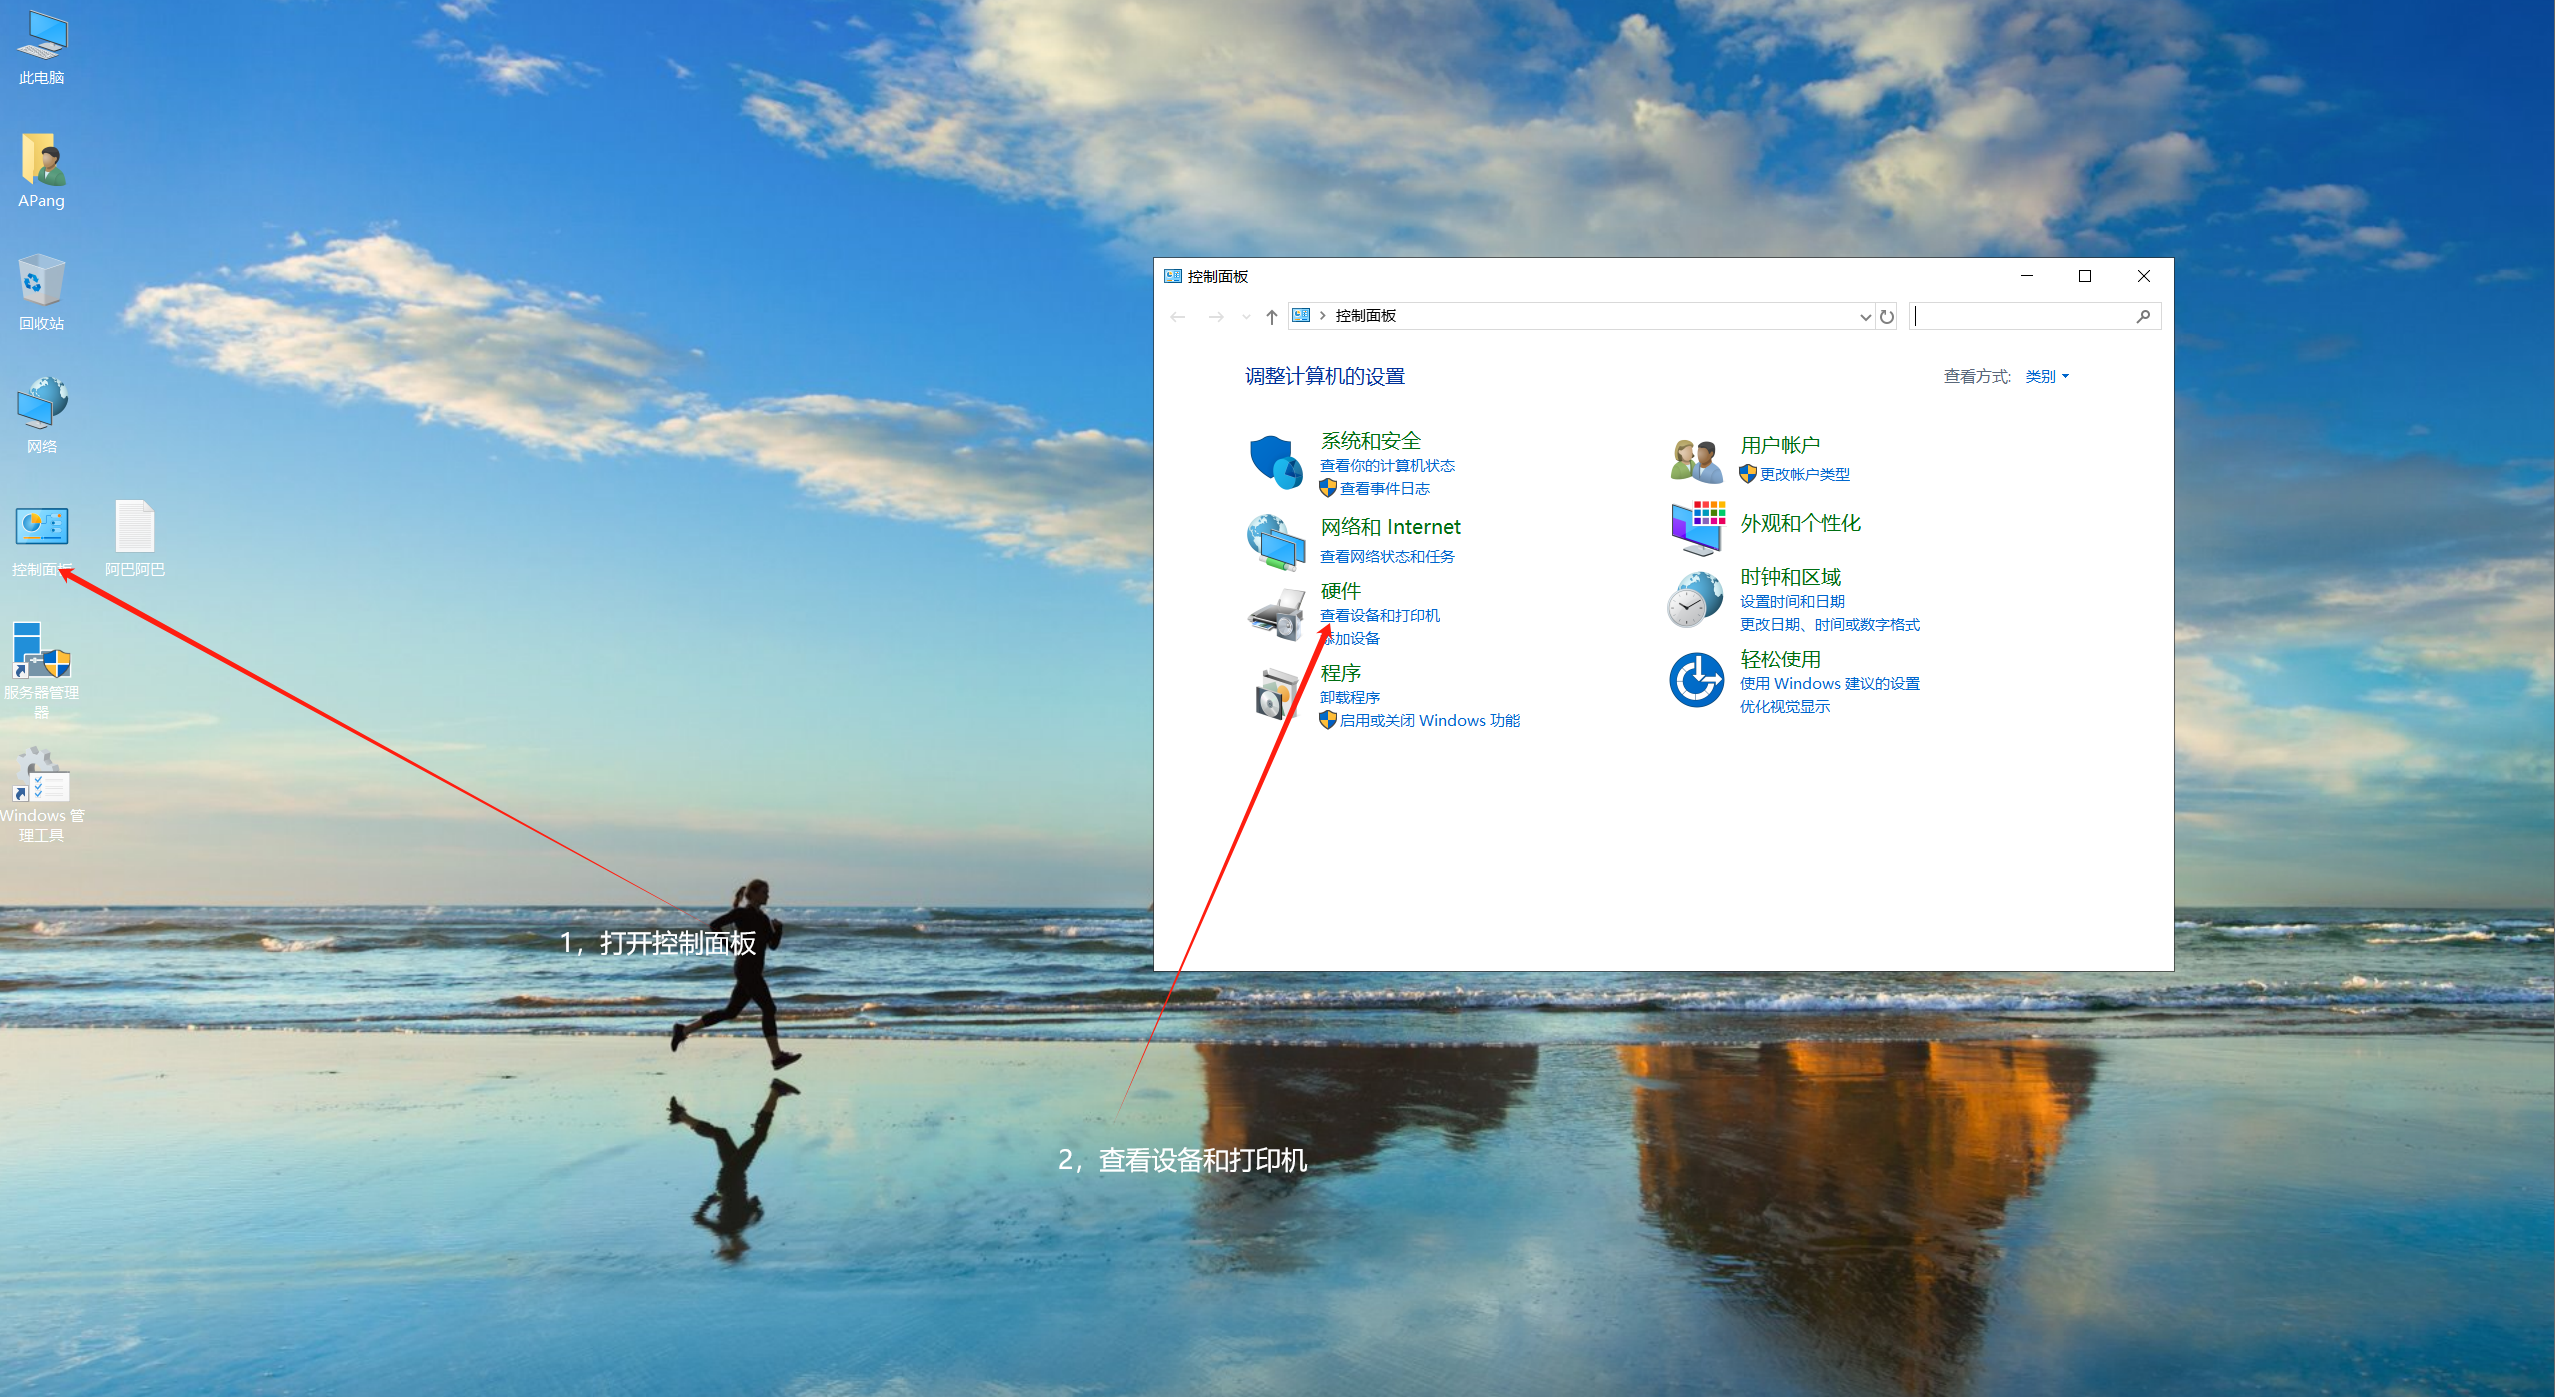The height and width of the screenshot is (1397, 2555).
Task: Expand the 查看方式 类别 dropdown
Action: 2046,377
